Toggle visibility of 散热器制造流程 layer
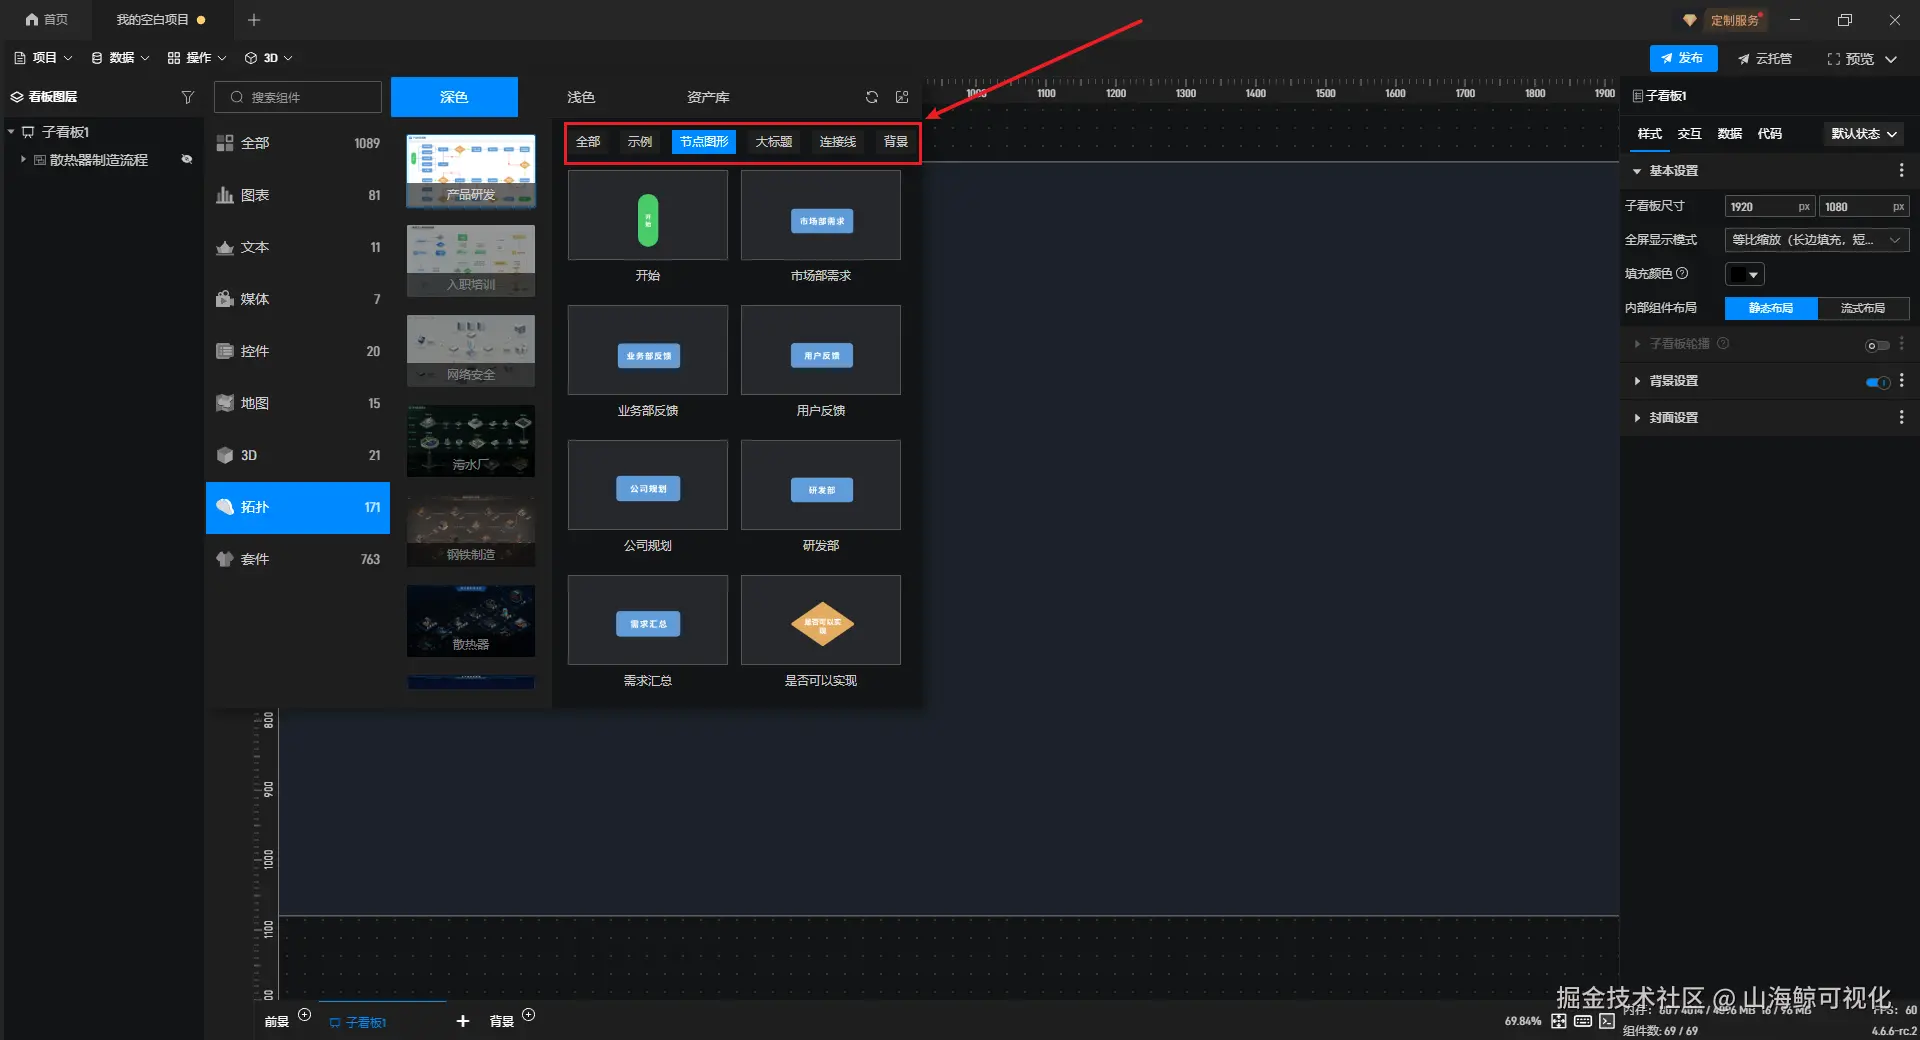 click(x=186, y=159)
